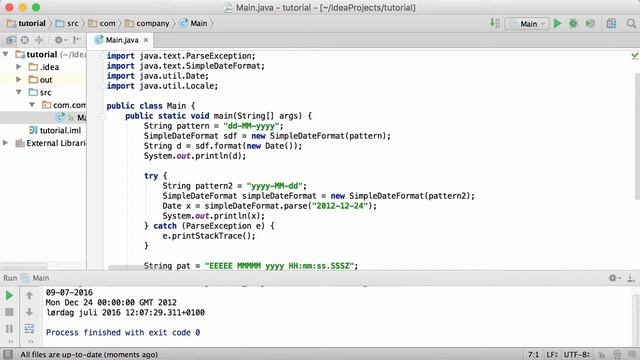Click the catch keyword in editor
The image size is (640, 360).
(x=165, y=226)
